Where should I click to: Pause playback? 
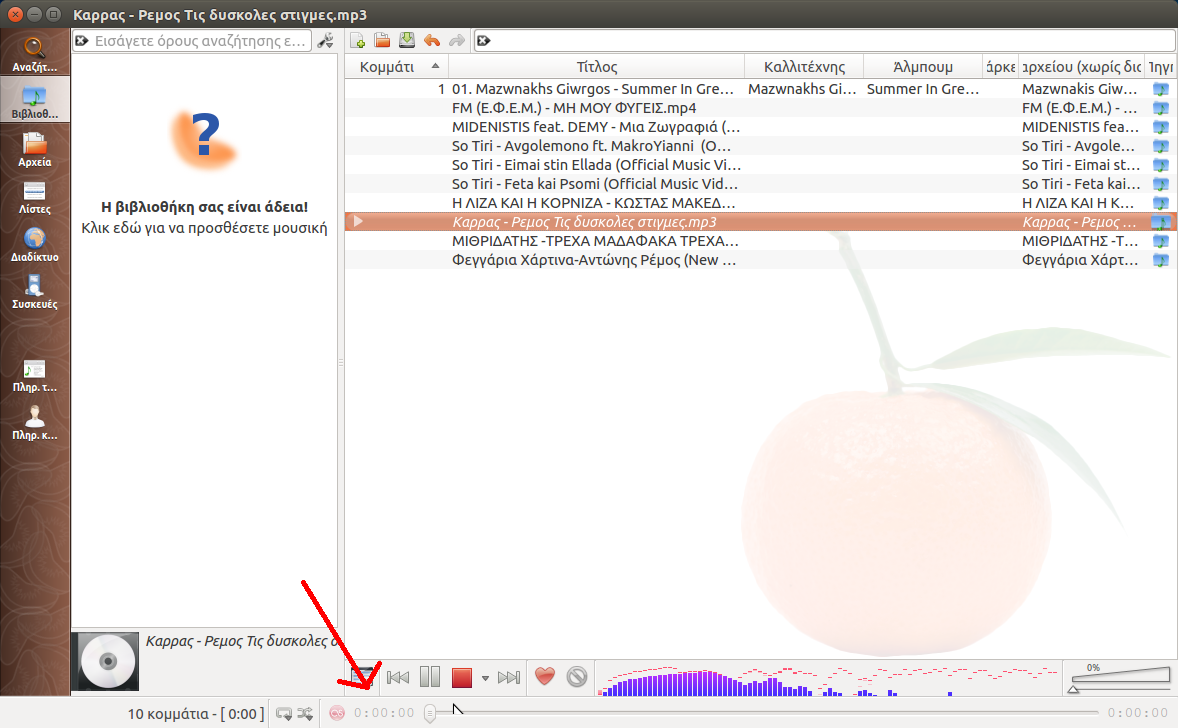(x=430, y=678)
